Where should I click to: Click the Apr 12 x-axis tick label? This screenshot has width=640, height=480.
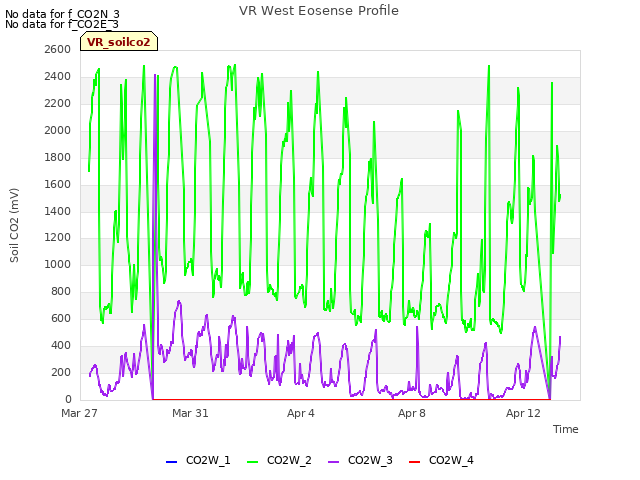(523, 413)
